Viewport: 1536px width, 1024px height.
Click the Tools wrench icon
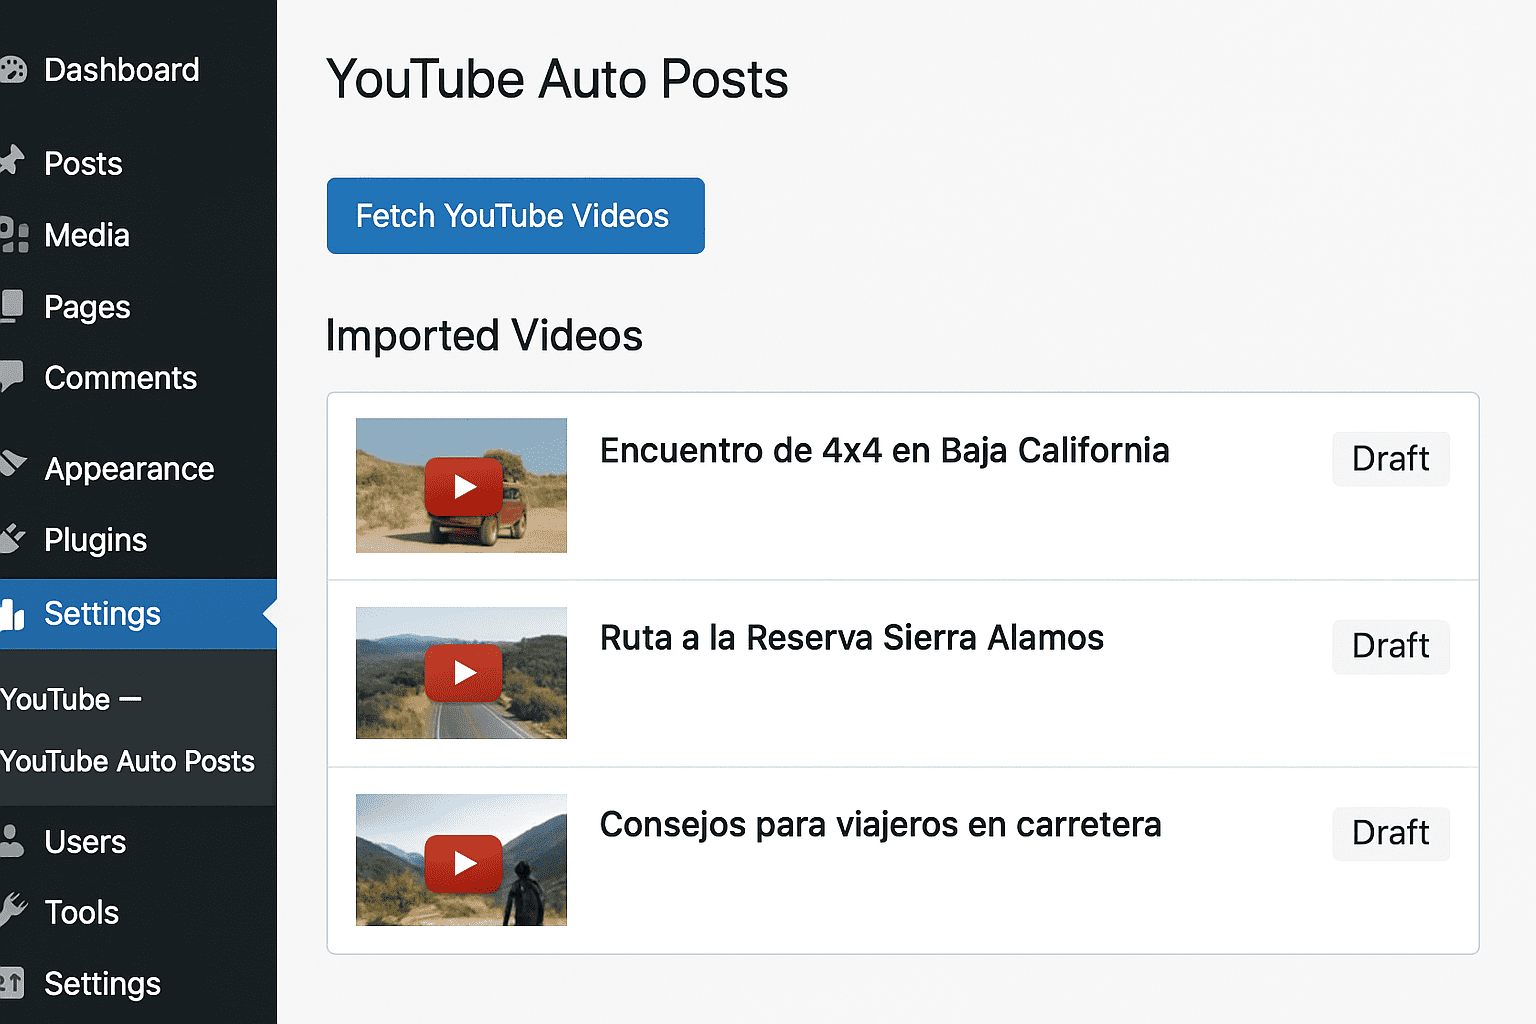[x=13, y=909]
